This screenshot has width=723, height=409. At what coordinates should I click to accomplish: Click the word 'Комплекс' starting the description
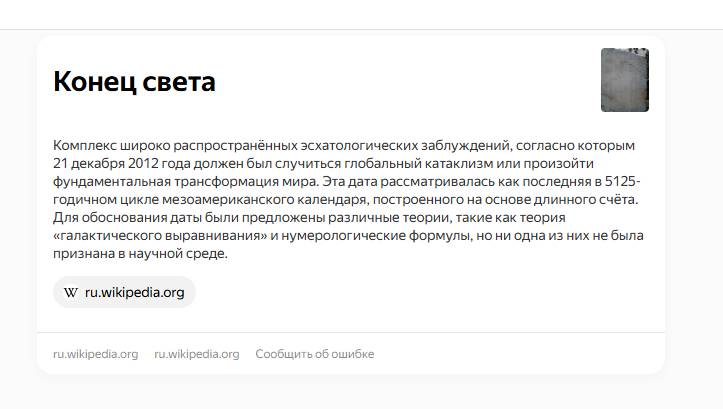point(84,146)
